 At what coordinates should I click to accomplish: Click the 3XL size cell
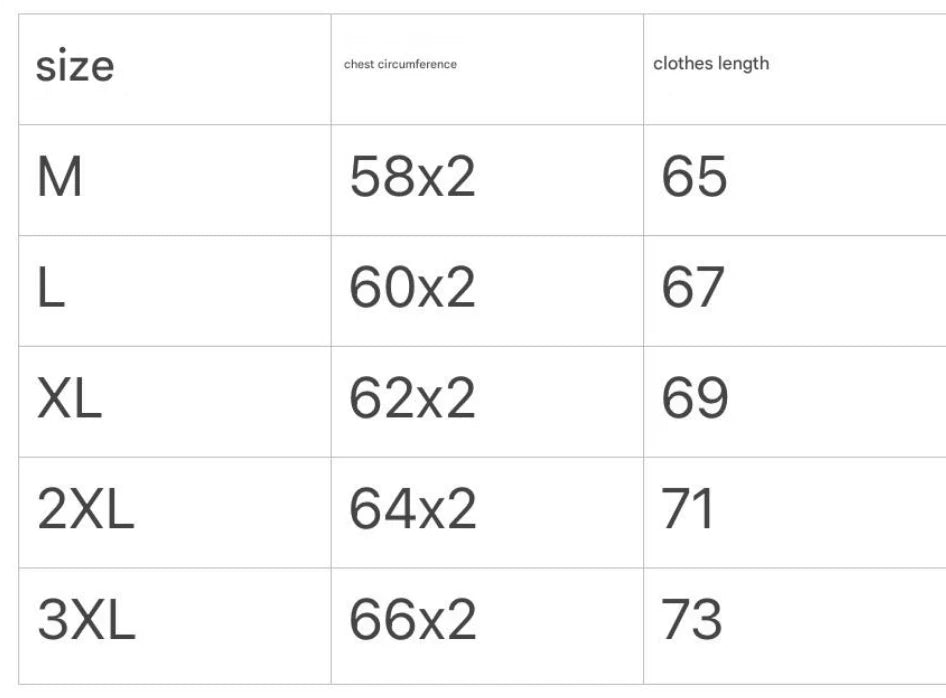85,622
